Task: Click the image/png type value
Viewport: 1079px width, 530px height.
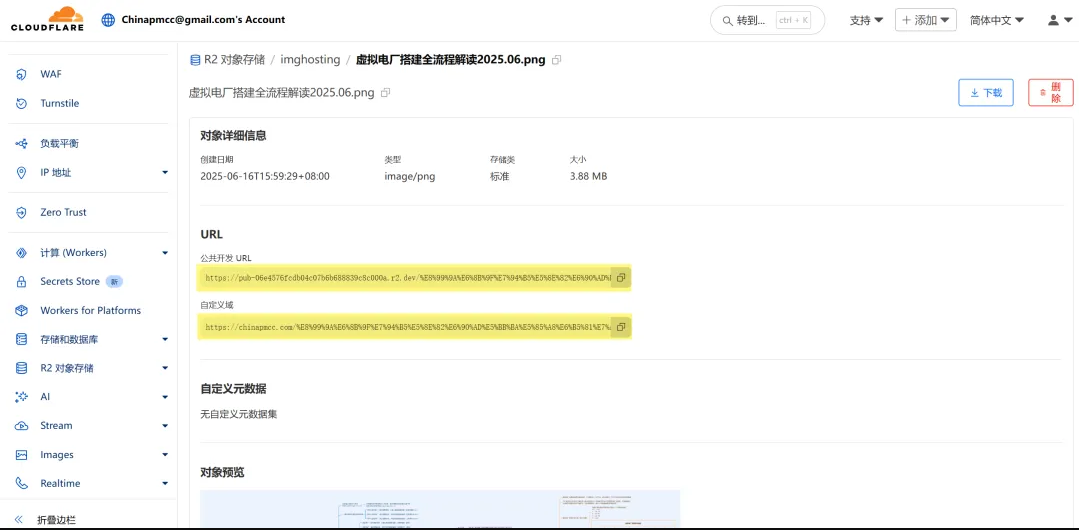Action: pos(409,176)
